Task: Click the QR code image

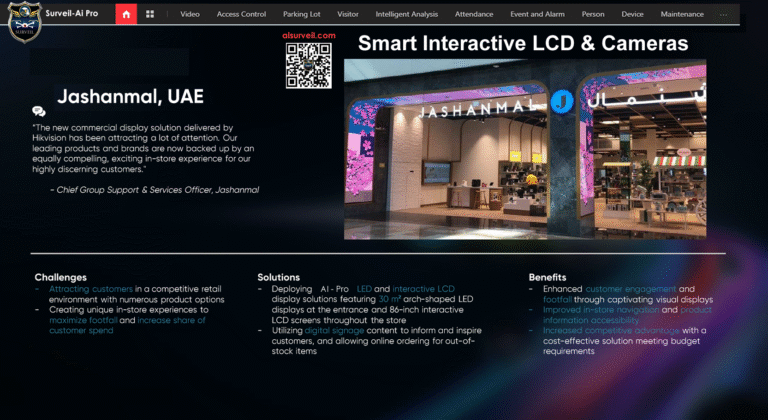Action: pyautogui.click(x=309, y=66)
